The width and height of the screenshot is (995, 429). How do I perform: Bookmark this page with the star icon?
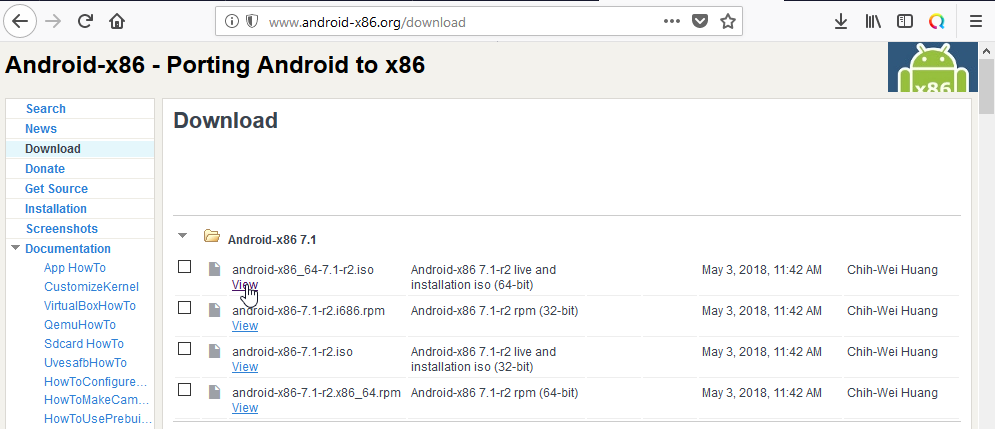[x=727, y=21]
